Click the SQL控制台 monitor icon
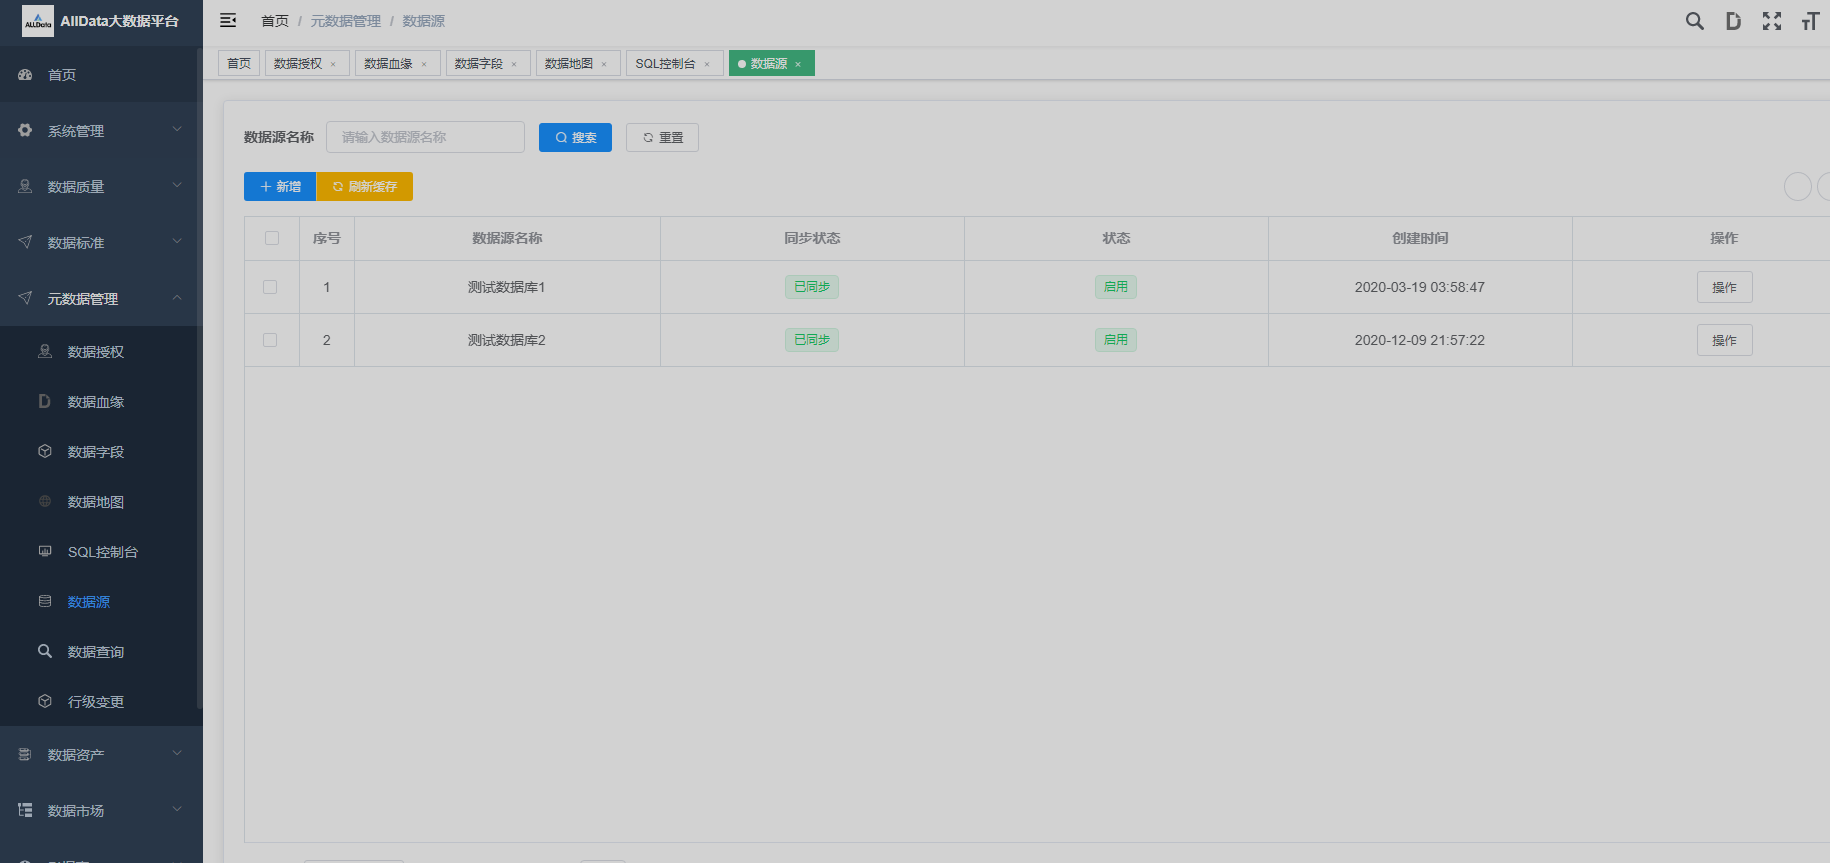 45,552
